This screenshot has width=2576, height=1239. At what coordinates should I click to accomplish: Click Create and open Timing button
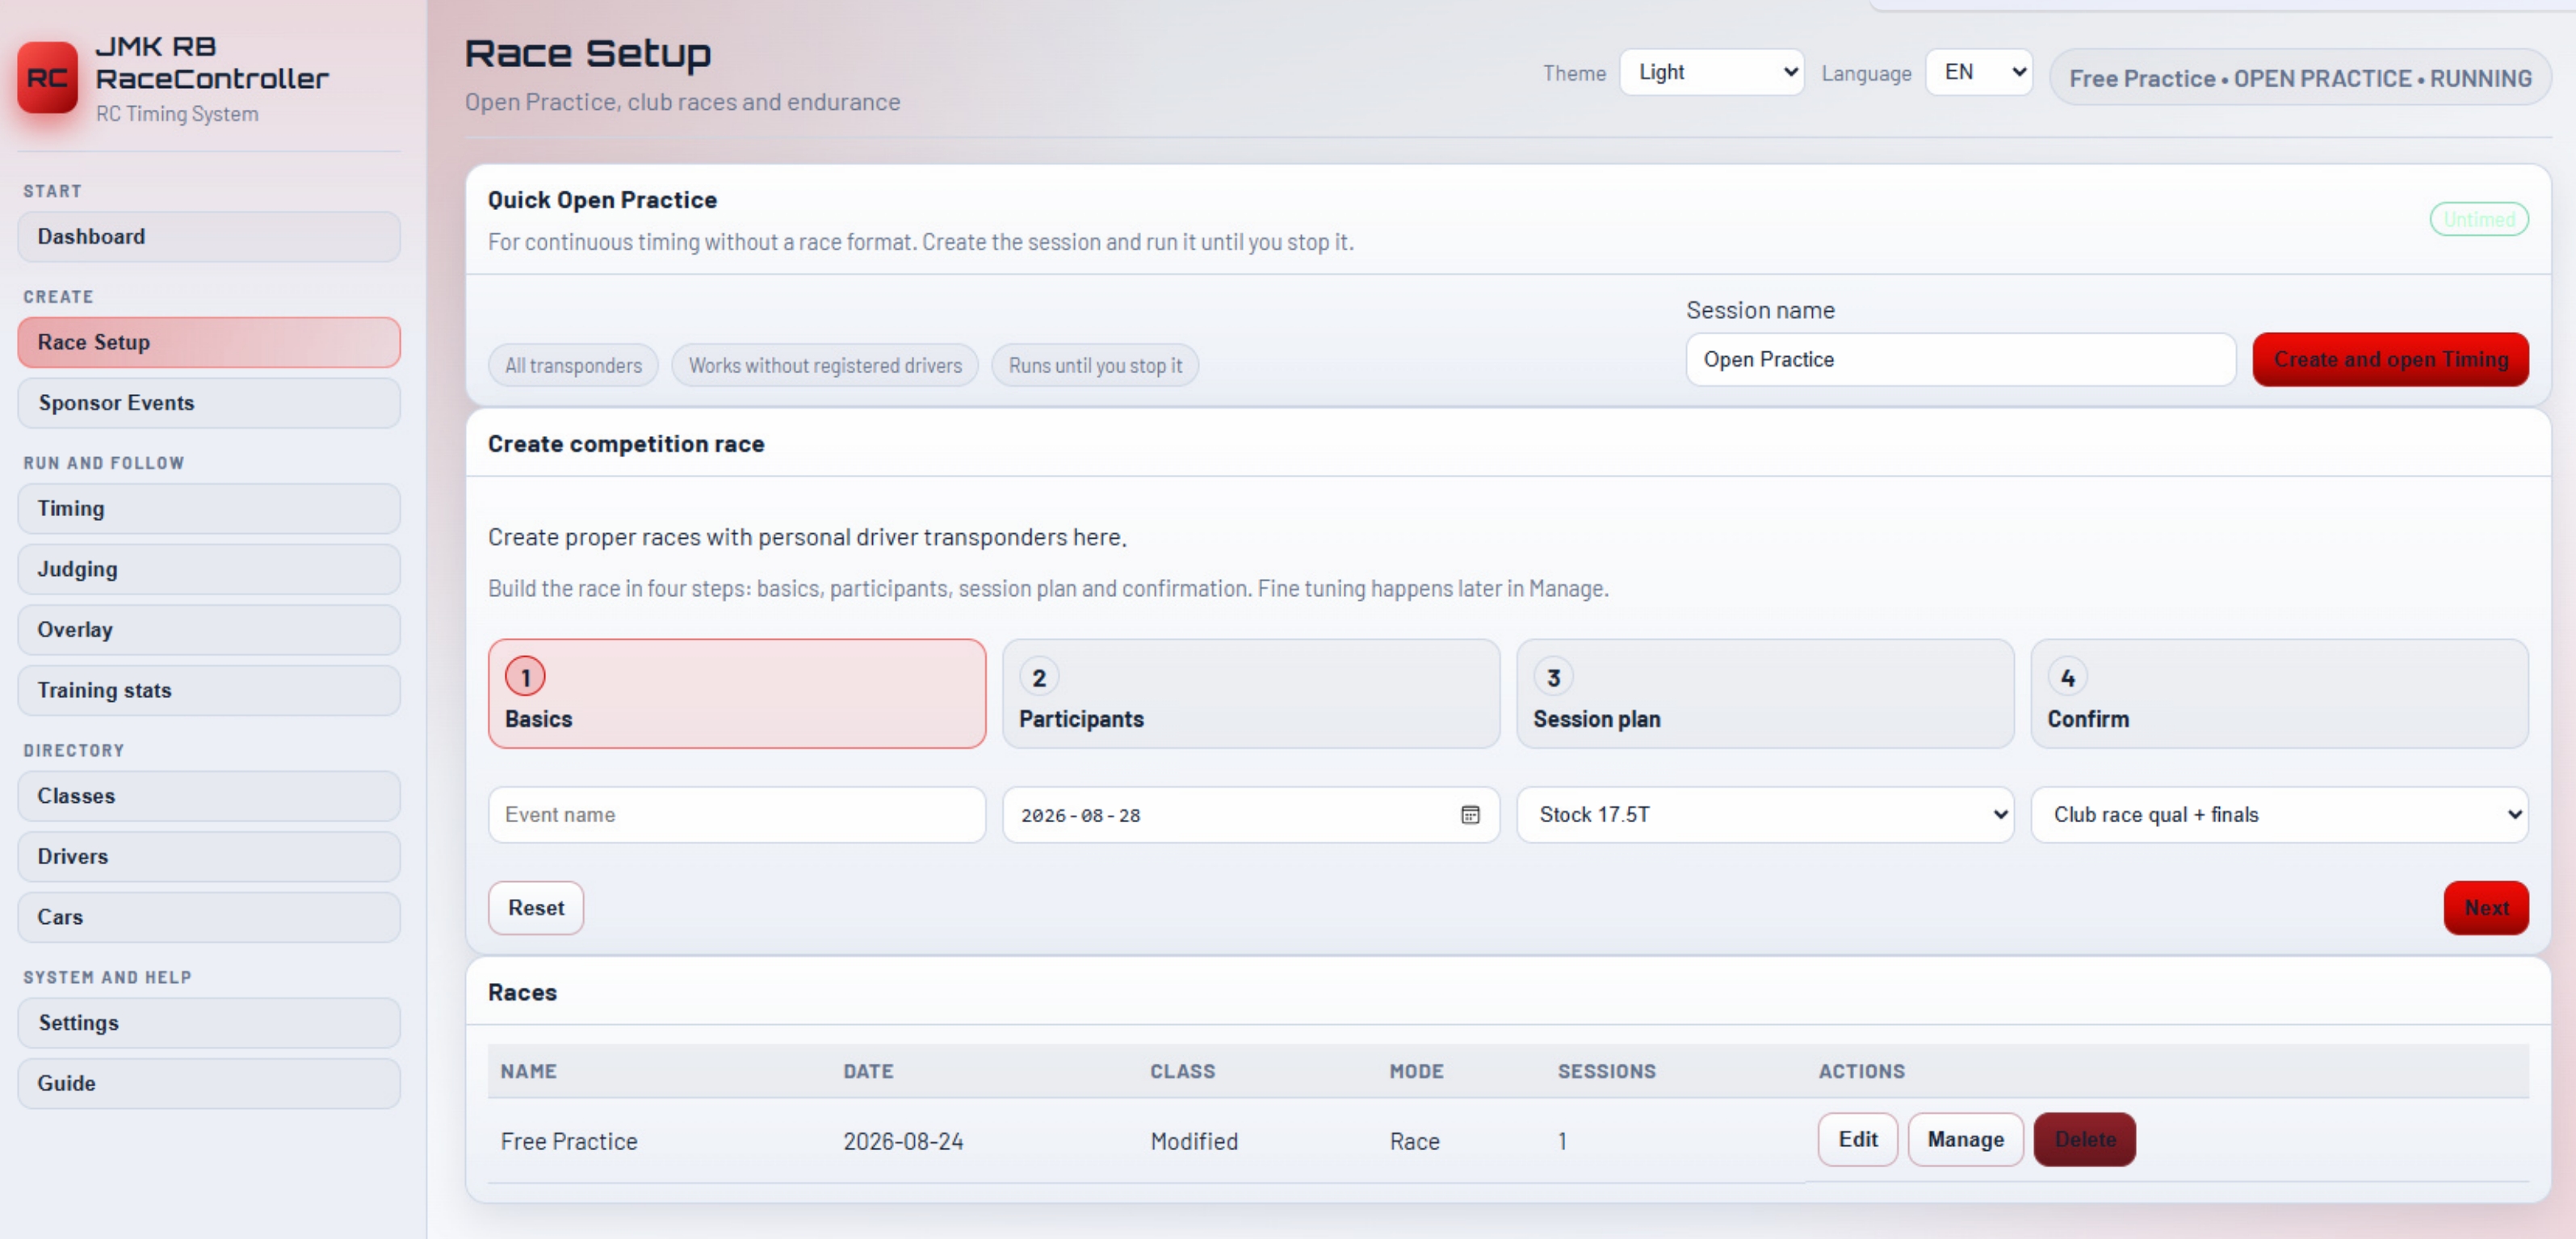click(x=2390, y=360)
